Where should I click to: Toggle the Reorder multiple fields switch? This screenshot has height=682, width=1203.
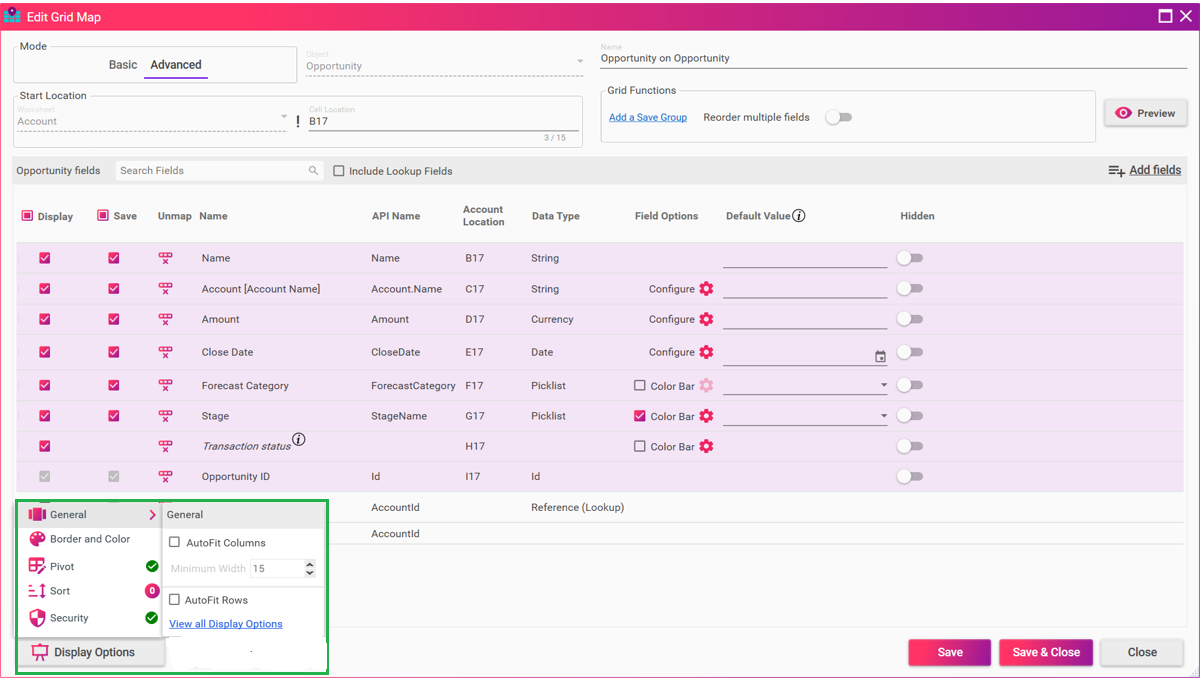(838, 117)
